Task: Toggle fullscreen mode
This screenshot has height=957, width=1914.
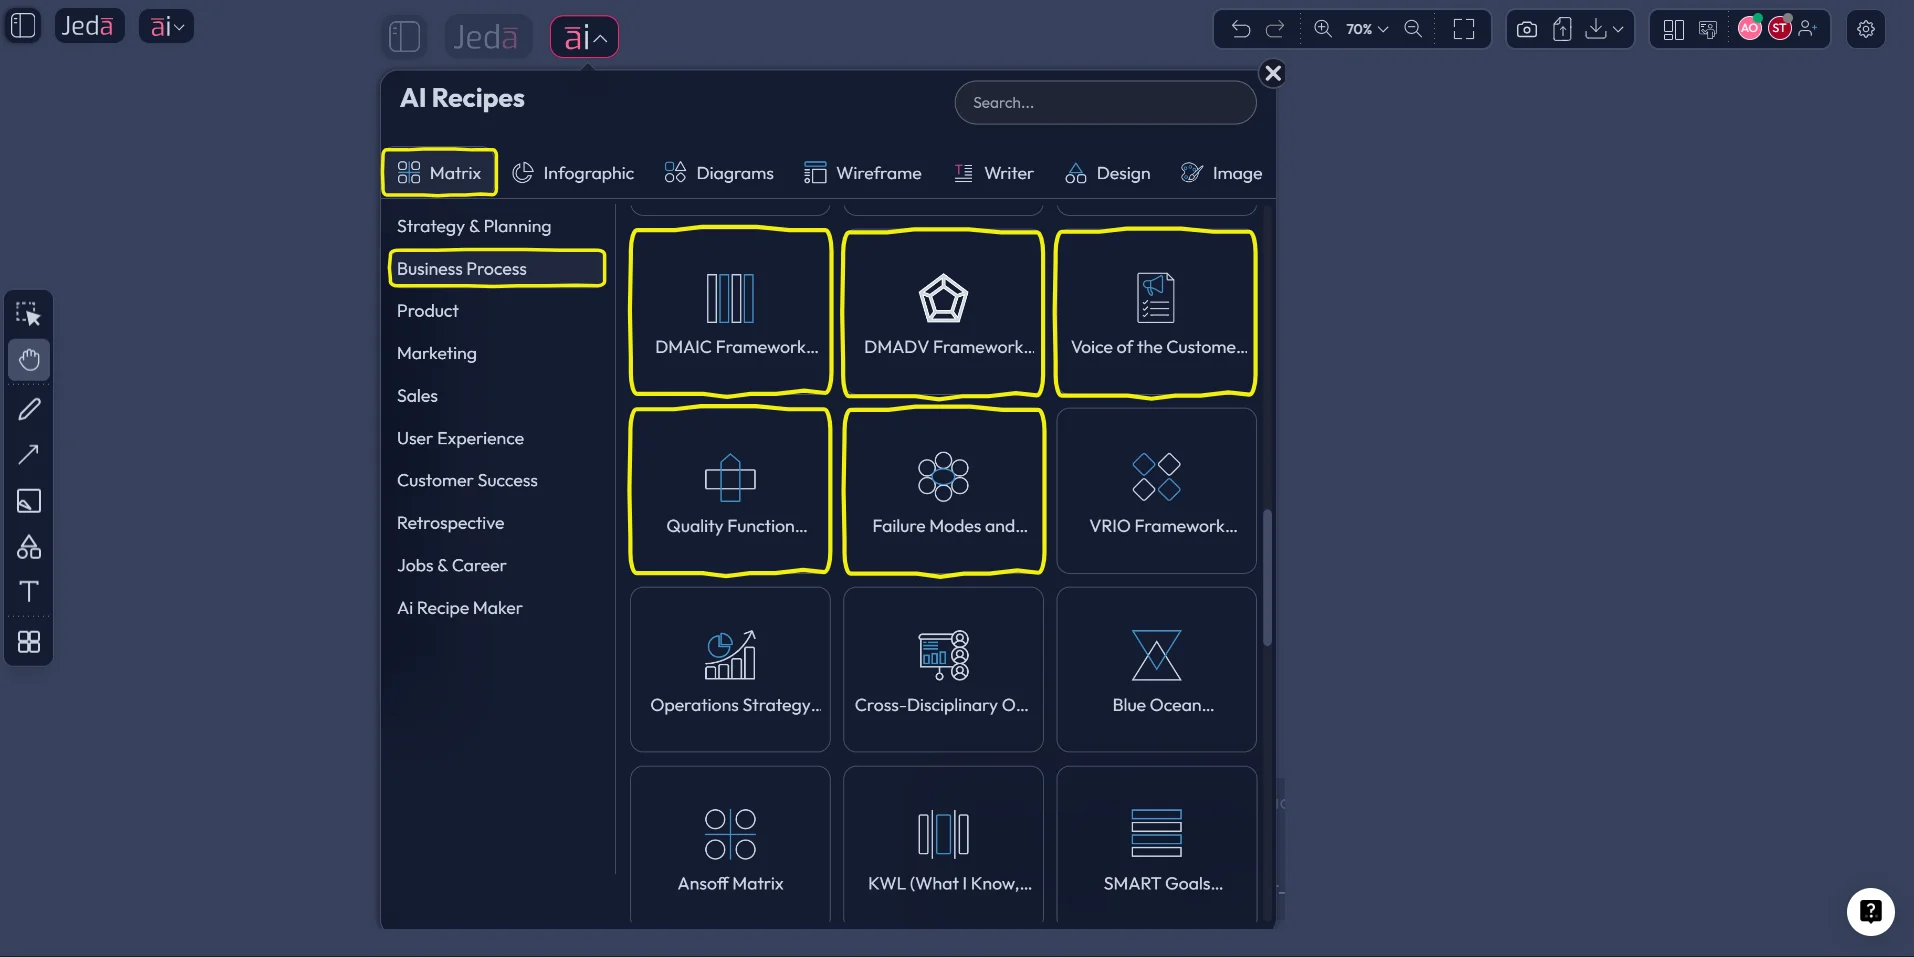Action: pos(1464,29)
